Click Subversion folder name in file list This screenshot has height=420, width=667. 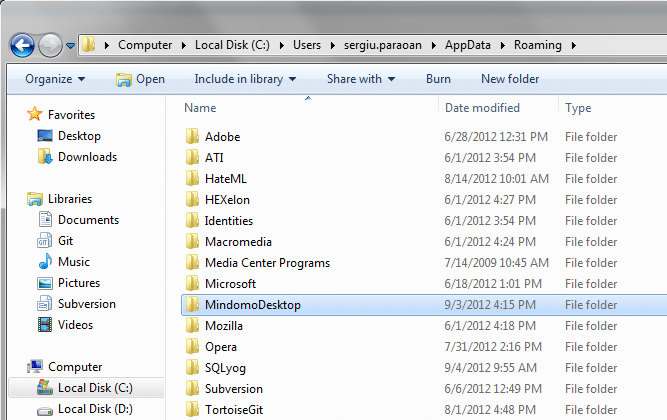[x=234, y=389]
